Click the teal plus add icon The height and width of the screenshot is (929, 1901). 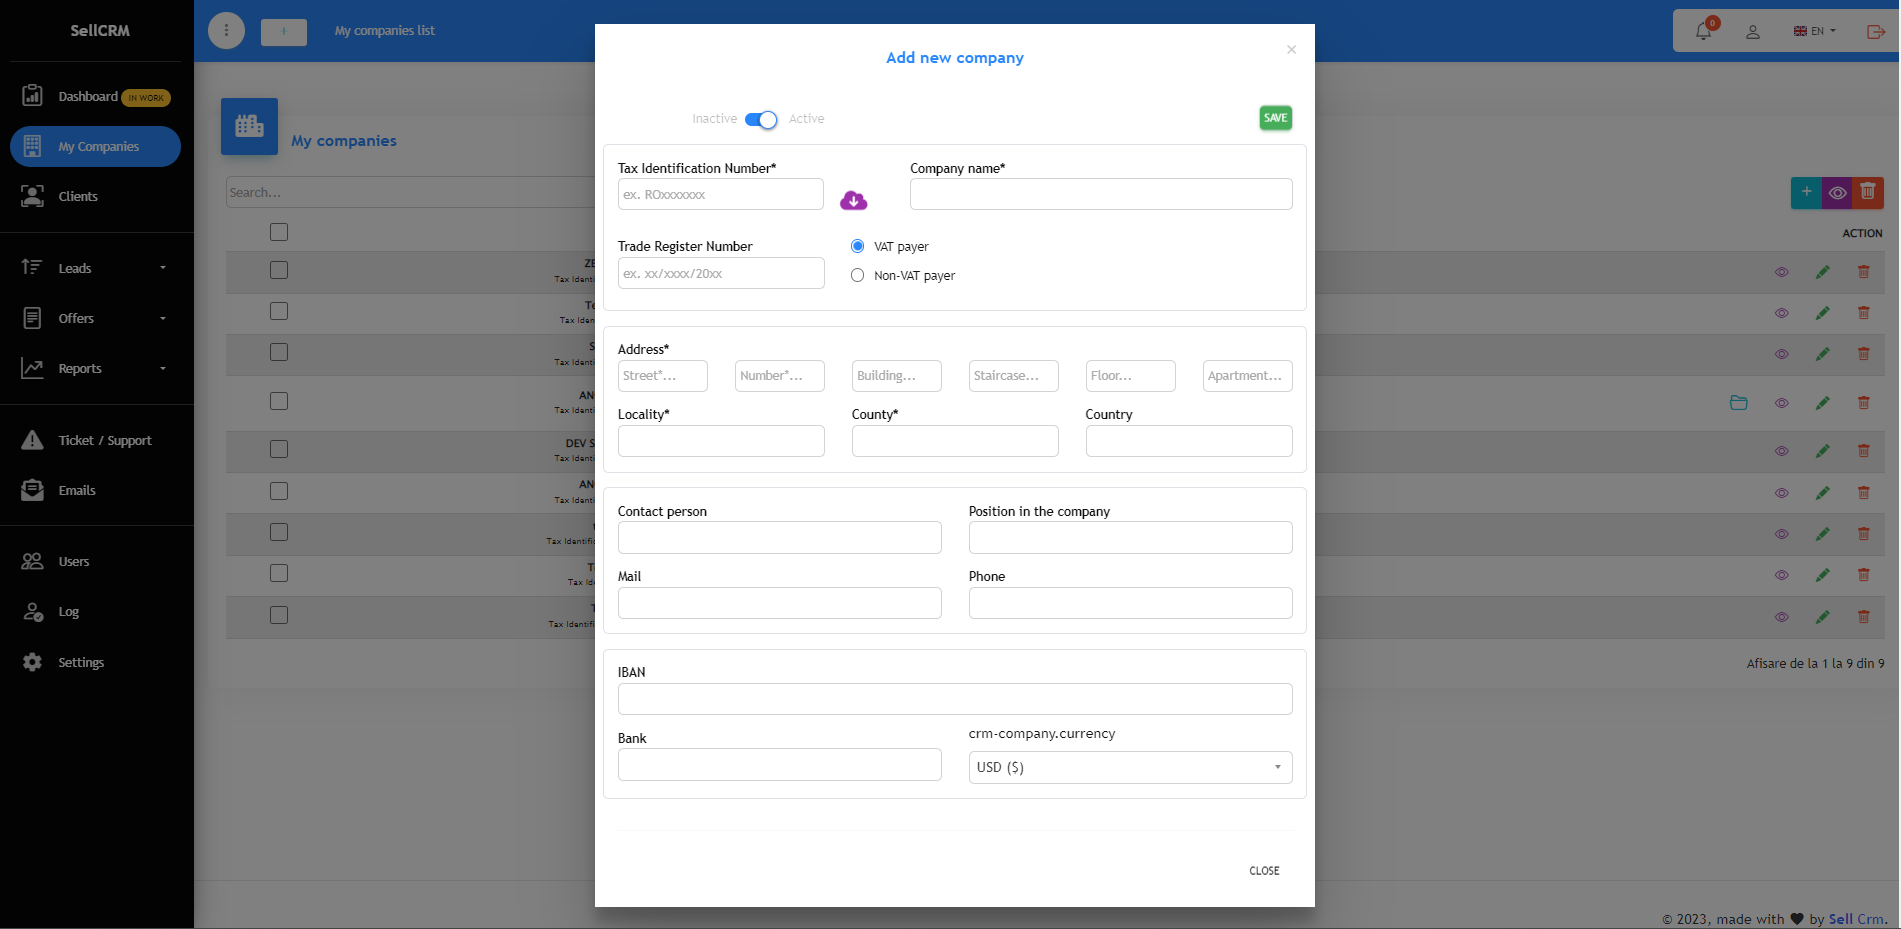click(1806, 192)
